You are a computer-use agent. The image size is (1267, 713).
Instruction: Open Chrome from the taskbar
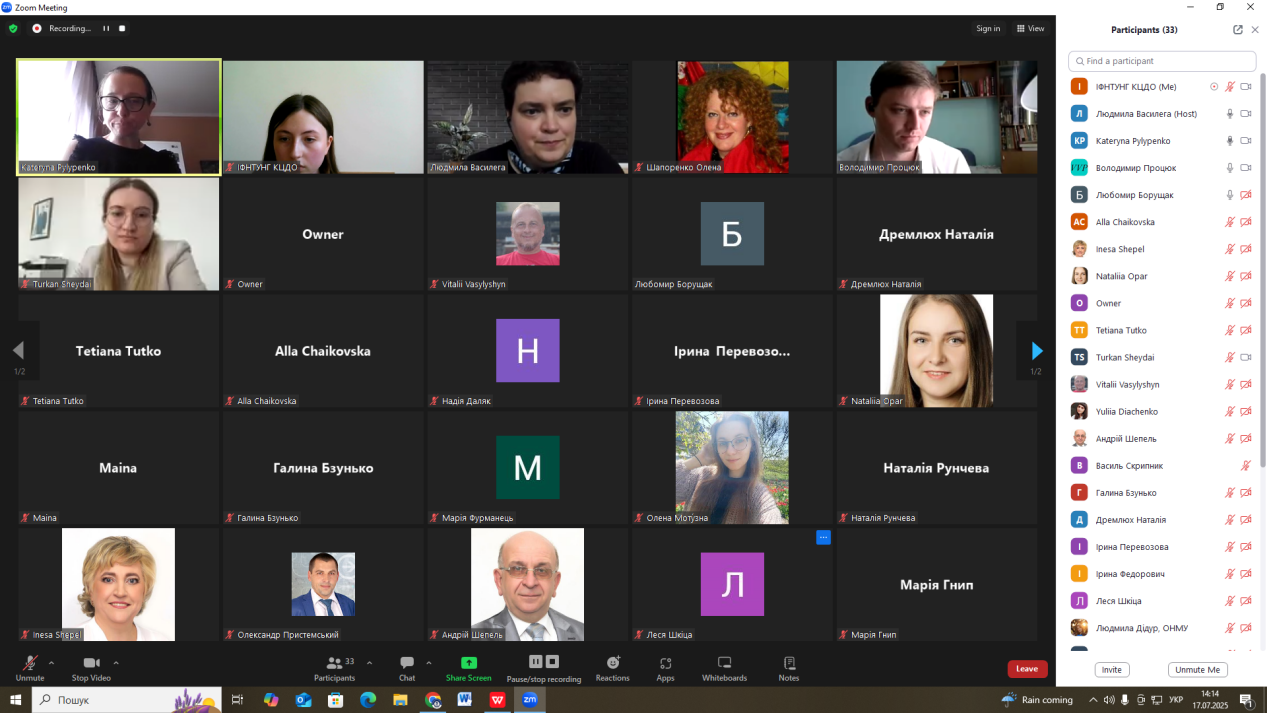[433, 700]
